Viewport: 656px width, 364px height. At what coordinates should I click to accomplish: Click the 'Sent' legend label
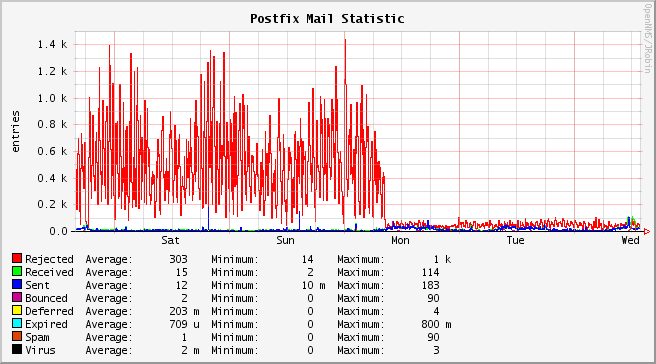(37, 285)
